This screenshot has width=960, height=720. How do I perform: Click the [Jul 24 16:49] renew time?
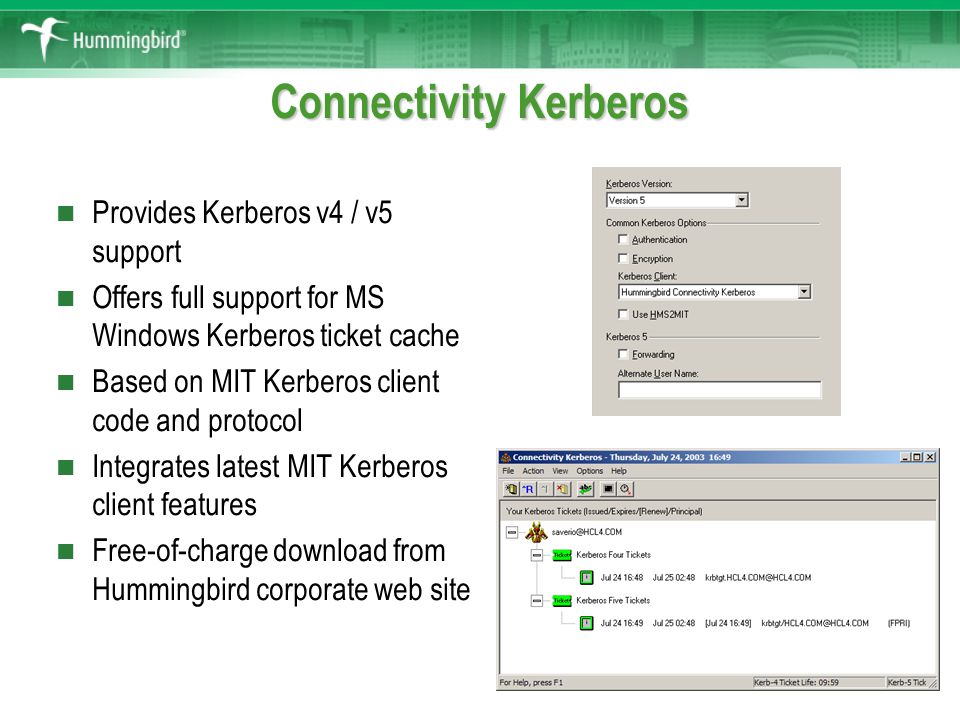tap(729, 624)
